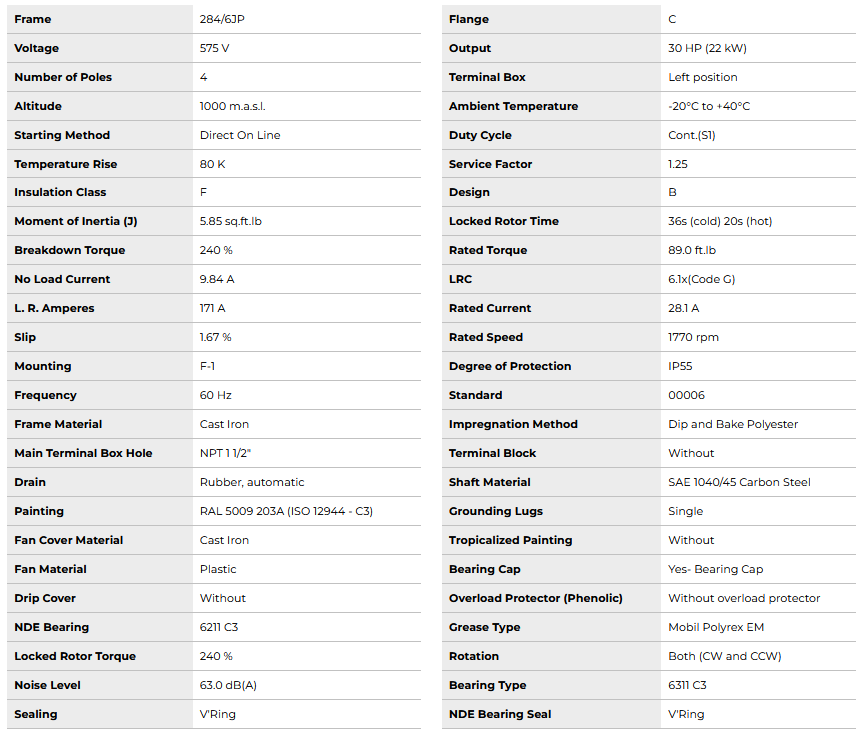Click the Moment of Inertia (J) label
Image resolution: width=867 pixels, height=738 pixels.
pos(76,221)
